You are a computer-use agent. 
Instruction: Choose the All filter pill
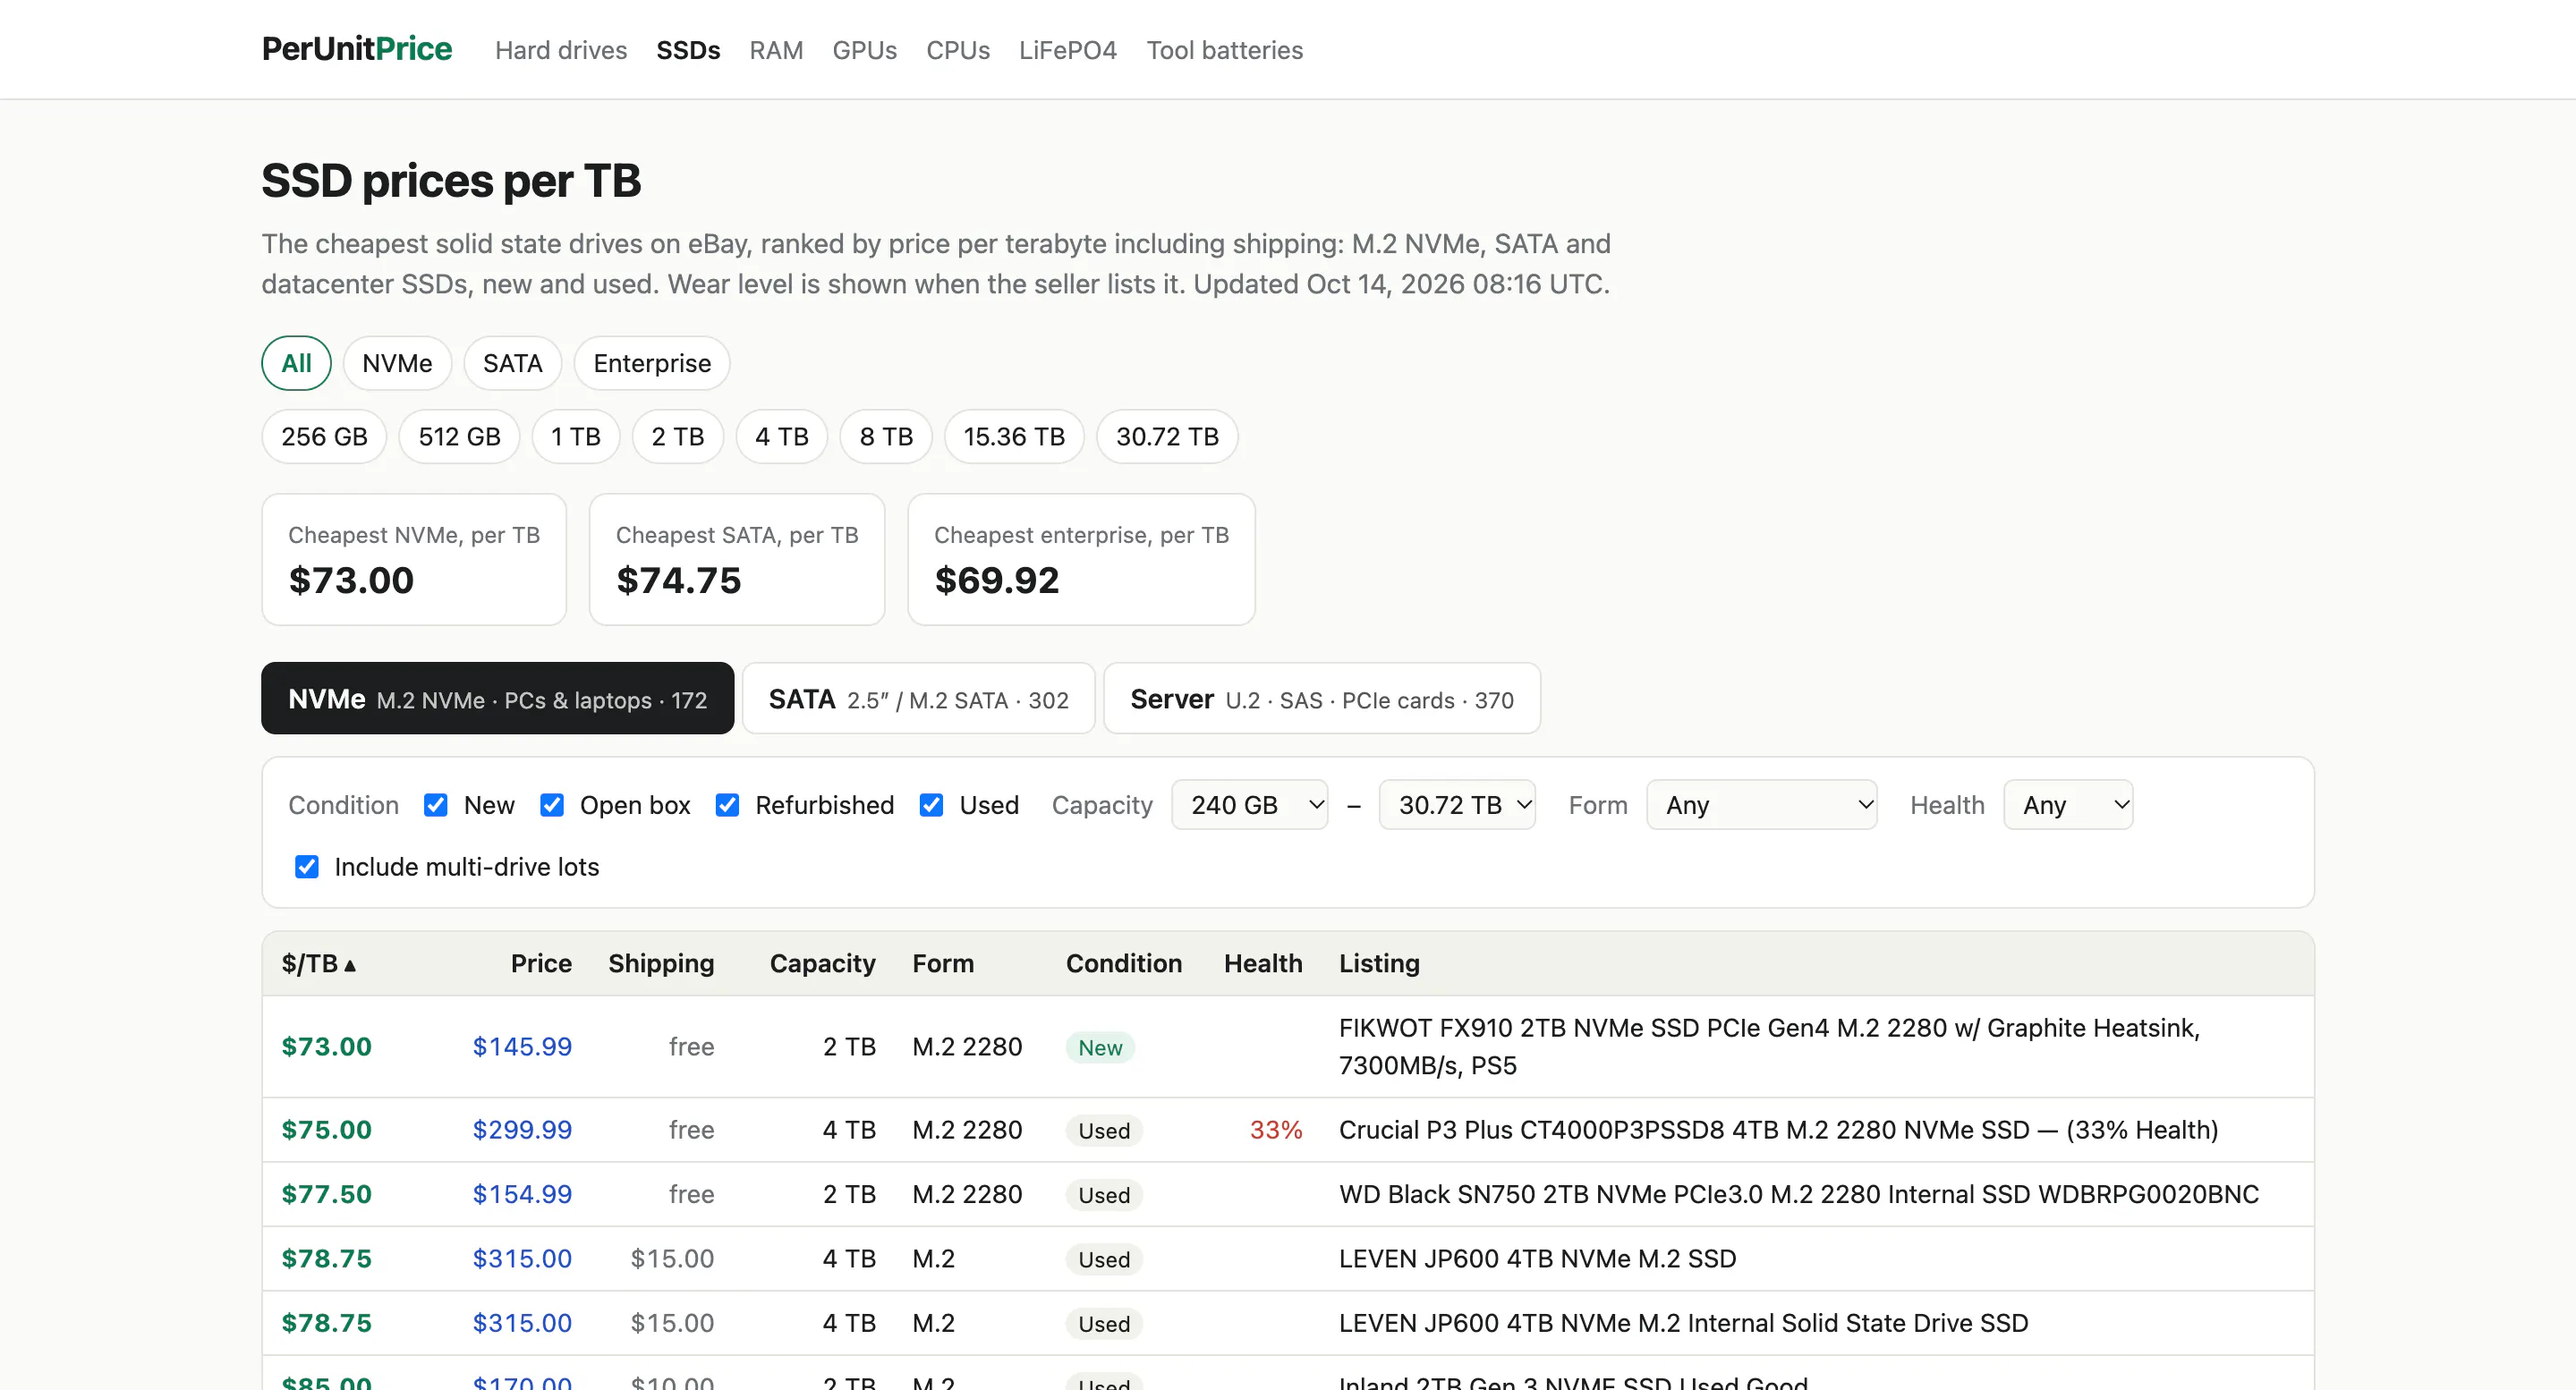296,363
